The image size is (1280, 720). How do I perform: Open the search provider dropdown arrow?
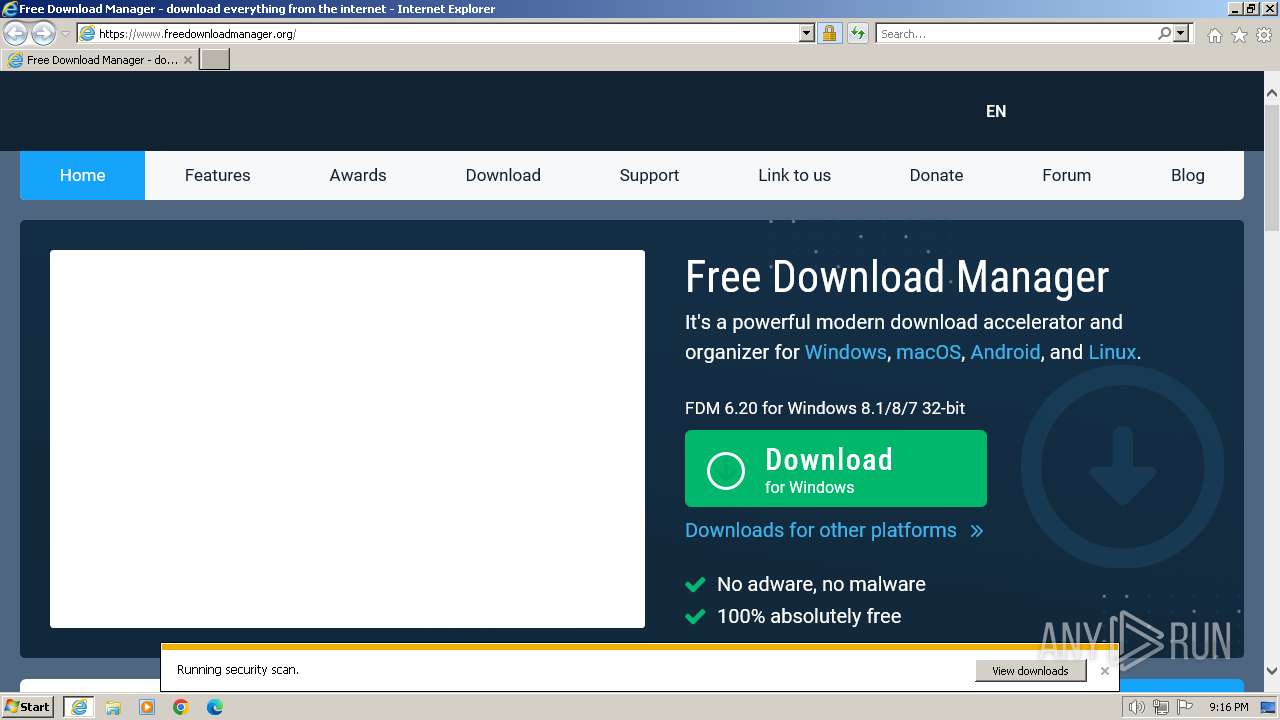click(1181, 33)
